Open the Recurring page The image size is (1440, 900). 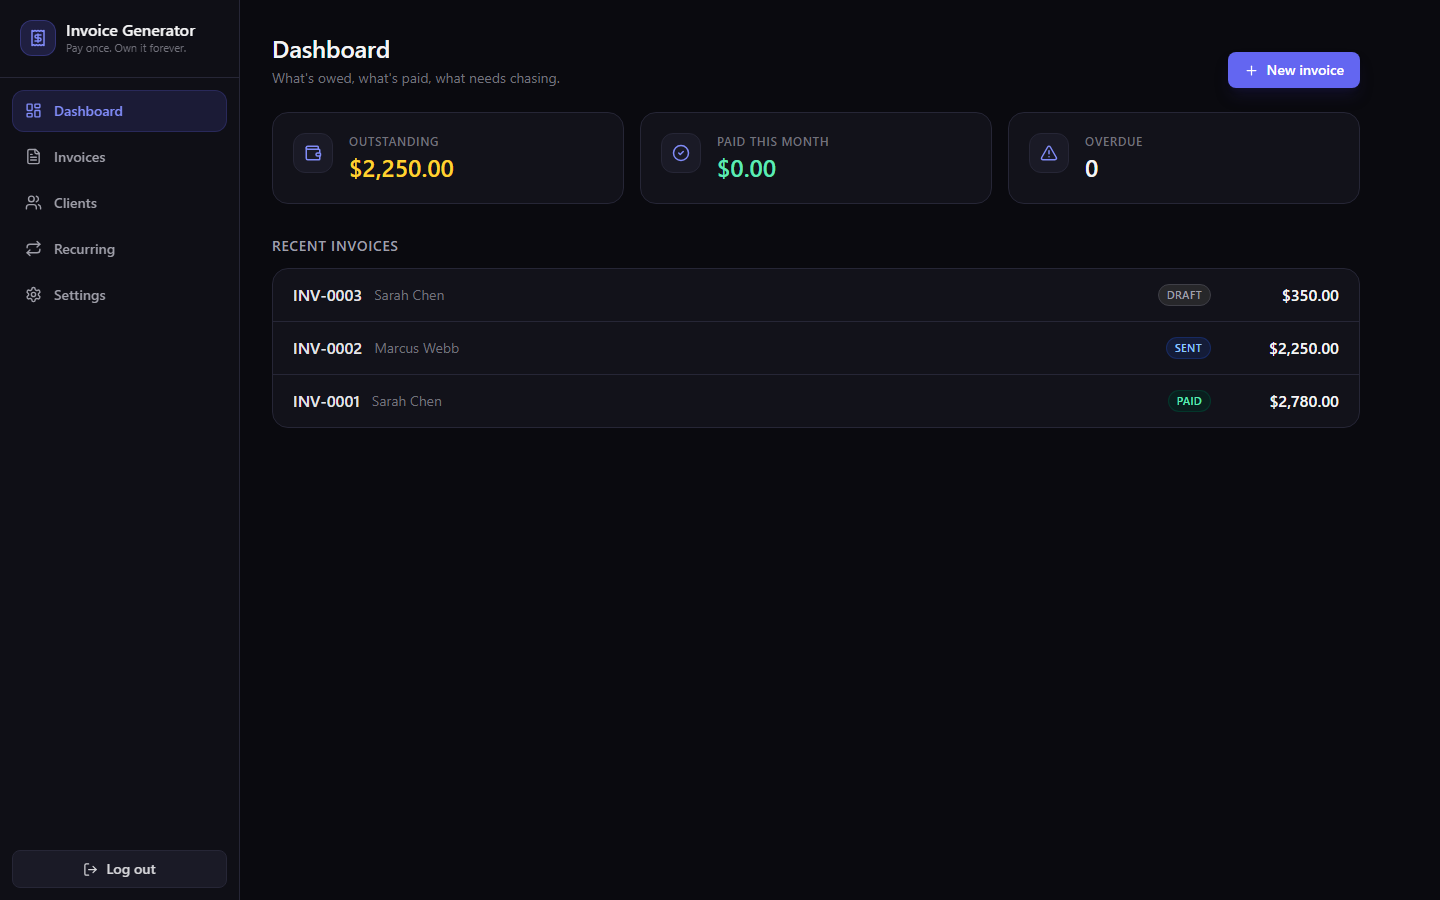(x=119, y=249)
